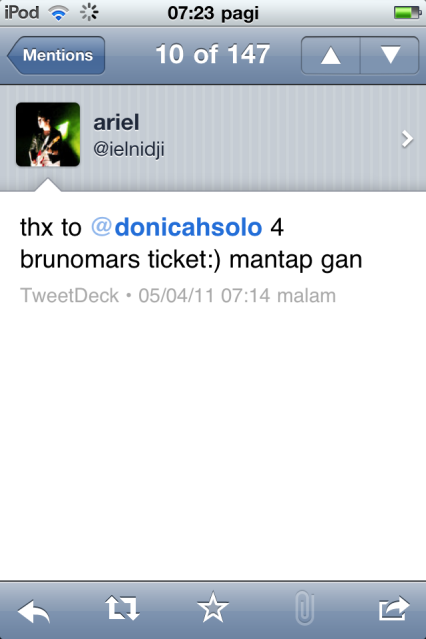This screenshot has height=639, width=426.
Task: Expand profile details with right chevron
Action: pos(407,139)
